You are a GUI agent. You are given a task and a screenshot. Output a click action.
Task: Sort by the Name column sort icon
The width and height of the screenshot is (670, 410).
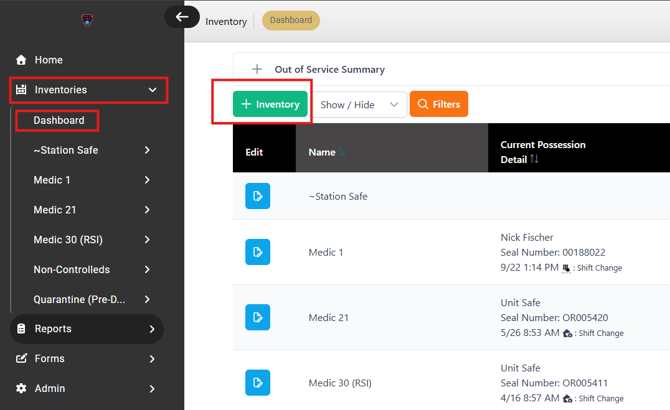pos(342,152)
